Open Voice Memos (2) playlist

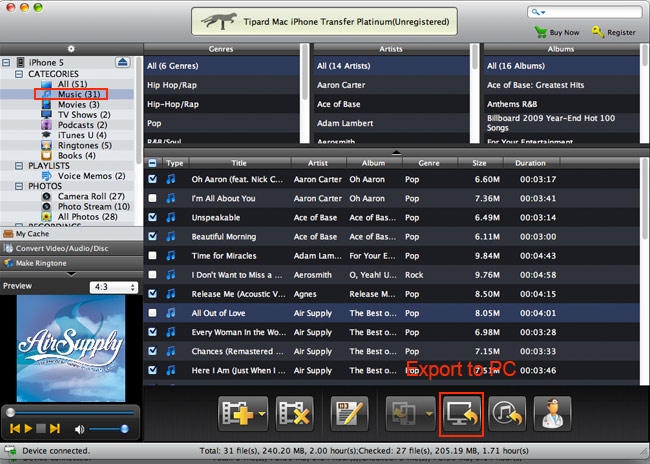91,176
